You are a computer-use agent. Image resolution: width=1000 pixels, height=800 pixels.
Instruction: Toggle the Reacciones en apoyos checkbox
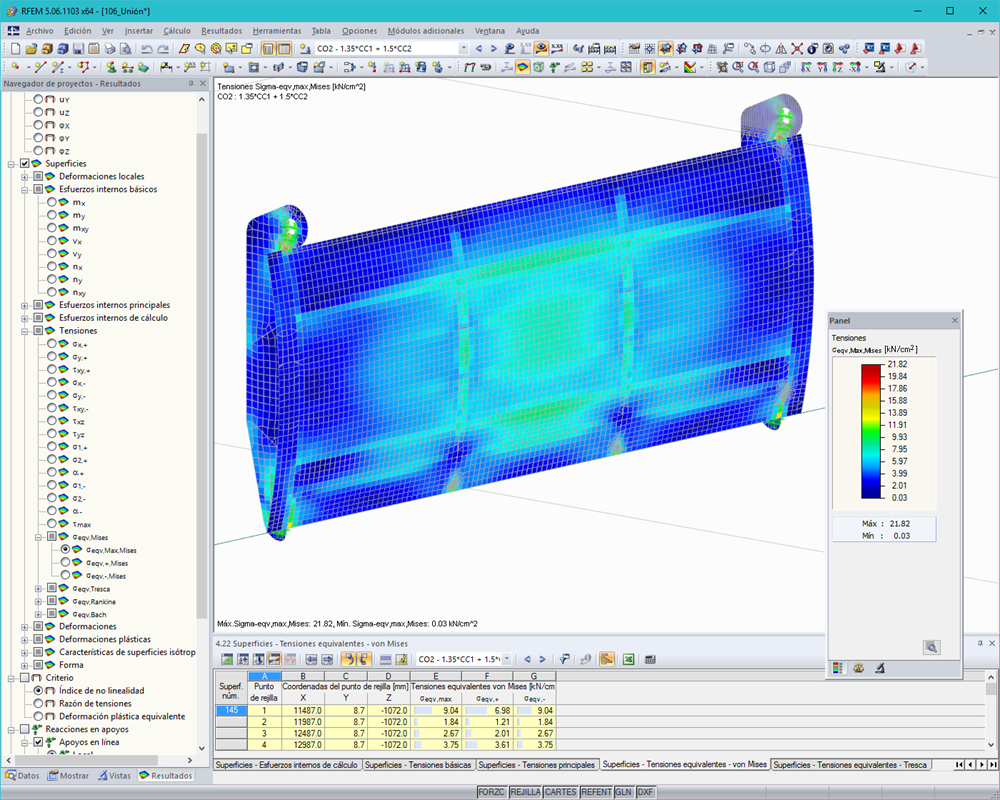click(25, 729)
